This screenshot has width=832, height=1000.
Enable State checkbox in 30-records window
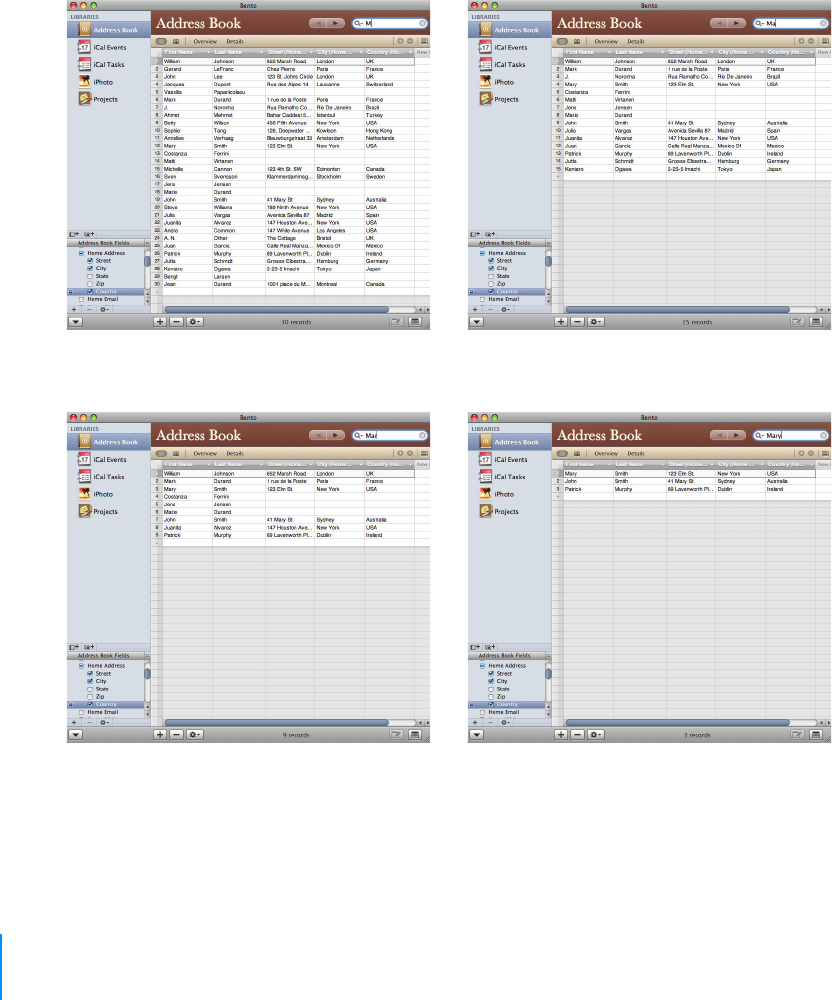(x=90, y=276)
